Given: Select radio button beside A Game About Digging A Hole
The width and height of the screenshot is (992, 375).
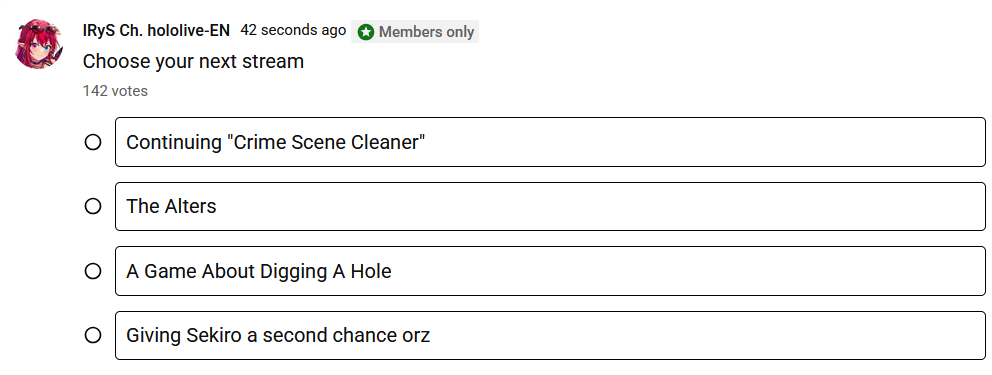Looking at the screenshot, I should (x=93, y=271).
